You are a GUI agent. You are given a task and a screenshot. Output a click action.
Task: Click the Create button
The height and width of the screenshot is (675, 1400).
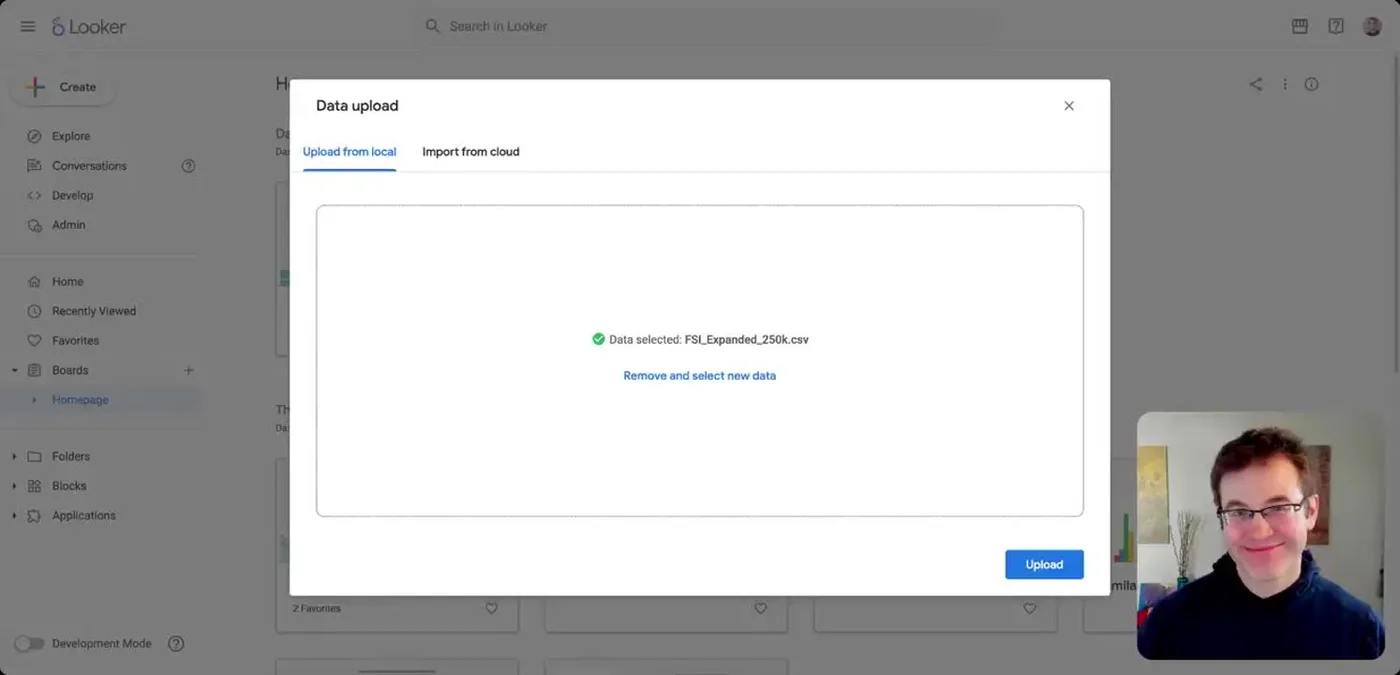(62, 87)
